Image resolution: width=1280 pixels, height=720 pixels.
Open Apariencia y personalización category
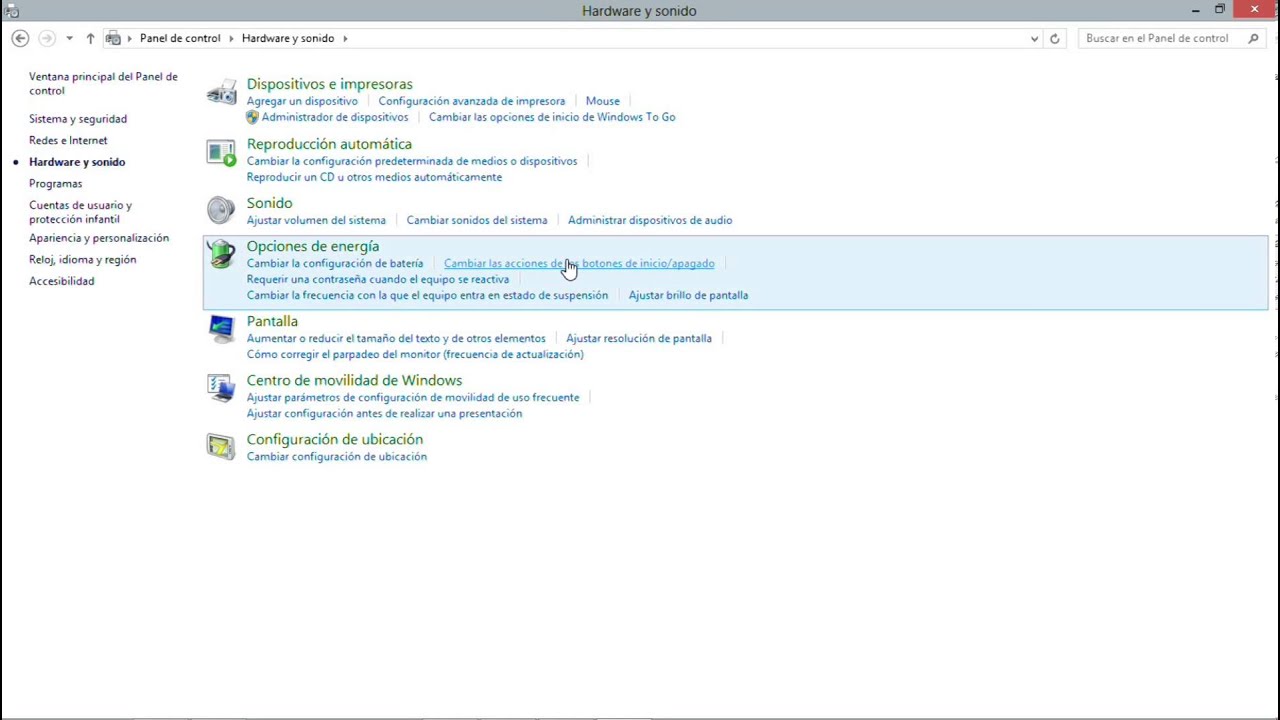click(x=99, y=238)
